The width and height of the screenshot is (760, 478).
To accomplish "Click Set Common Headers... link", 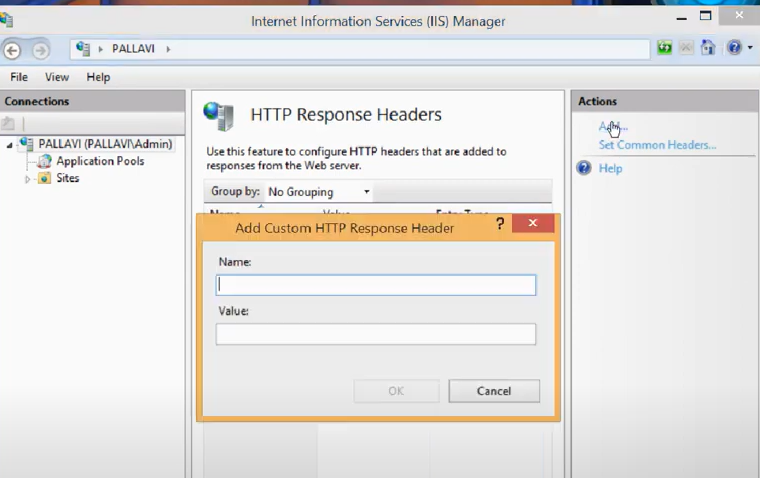I will pyautogui.click(x=657, y=145).
